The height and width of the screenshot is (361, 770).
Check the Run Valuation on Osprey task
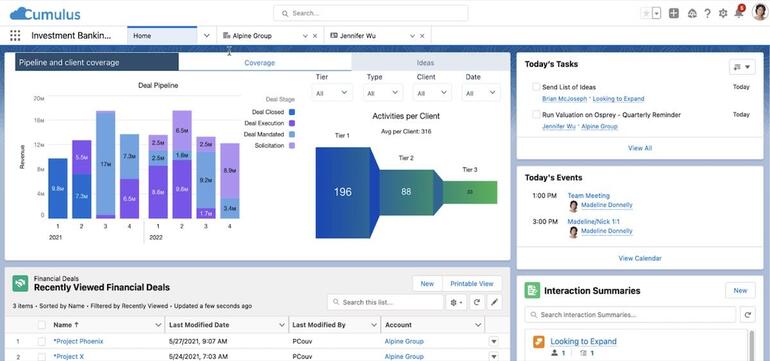[x=536, y=114]
